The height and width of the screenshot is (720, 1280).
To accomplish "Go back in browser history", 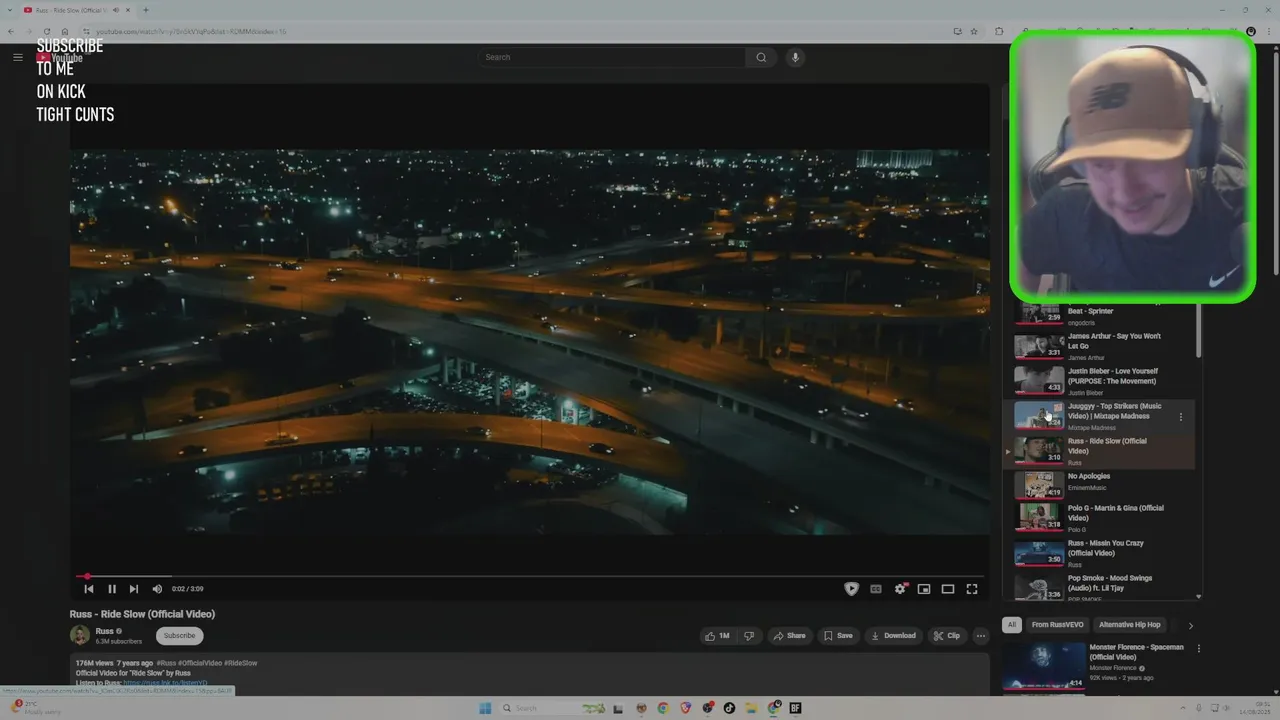I will (x=10, y=31).
